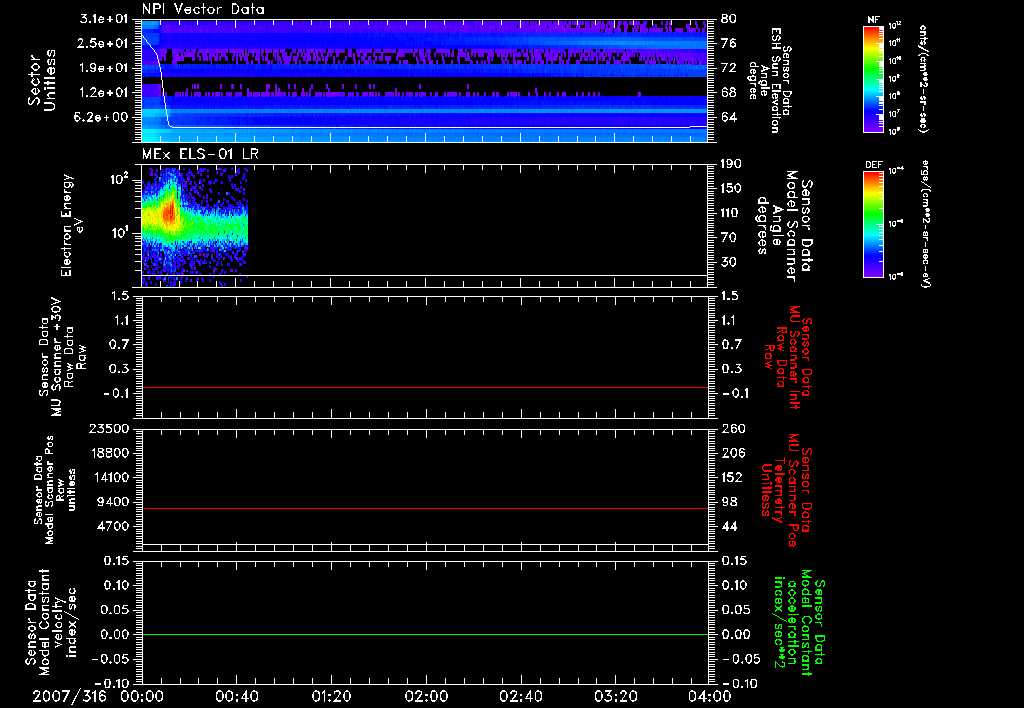Click the '18800' scanner position tick label
The image size is (1024, 708).
pos(109,453)
